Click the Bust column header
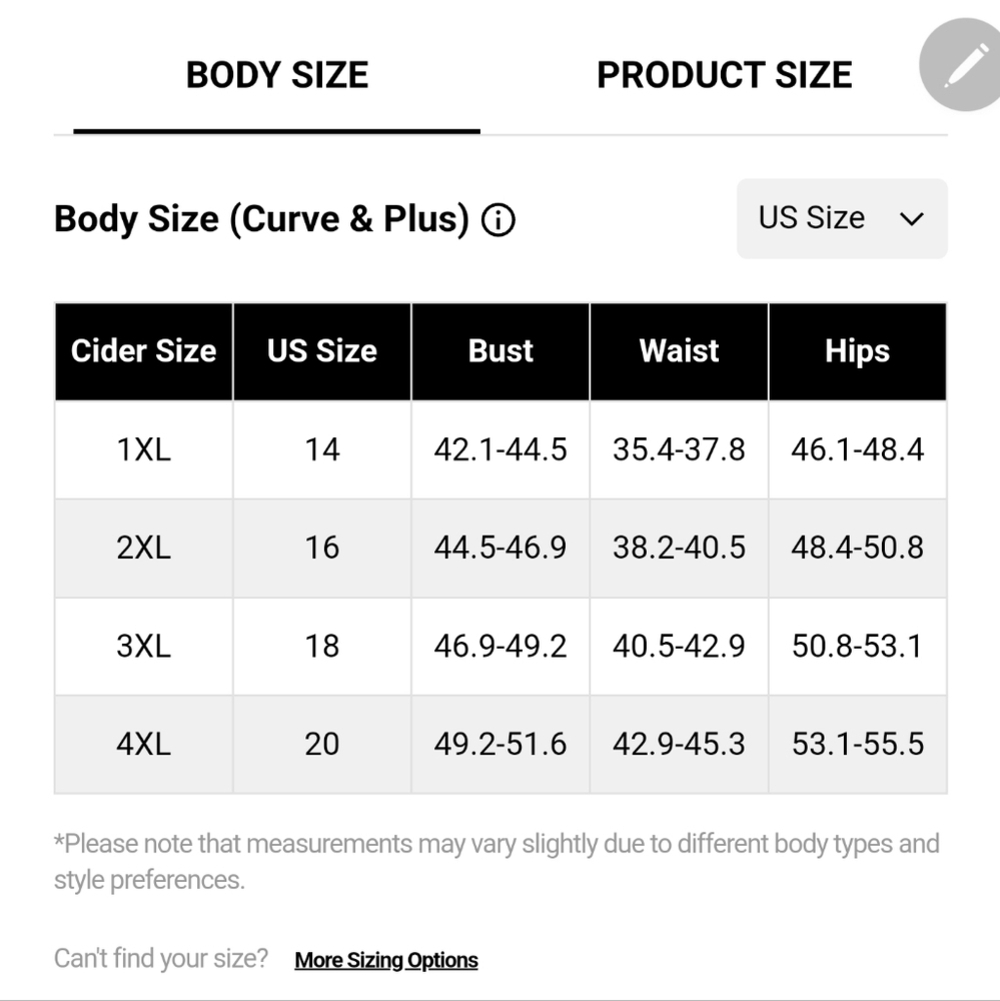Image resolution: width=1000 pixels, height=1001 pixels. (501, 351)
